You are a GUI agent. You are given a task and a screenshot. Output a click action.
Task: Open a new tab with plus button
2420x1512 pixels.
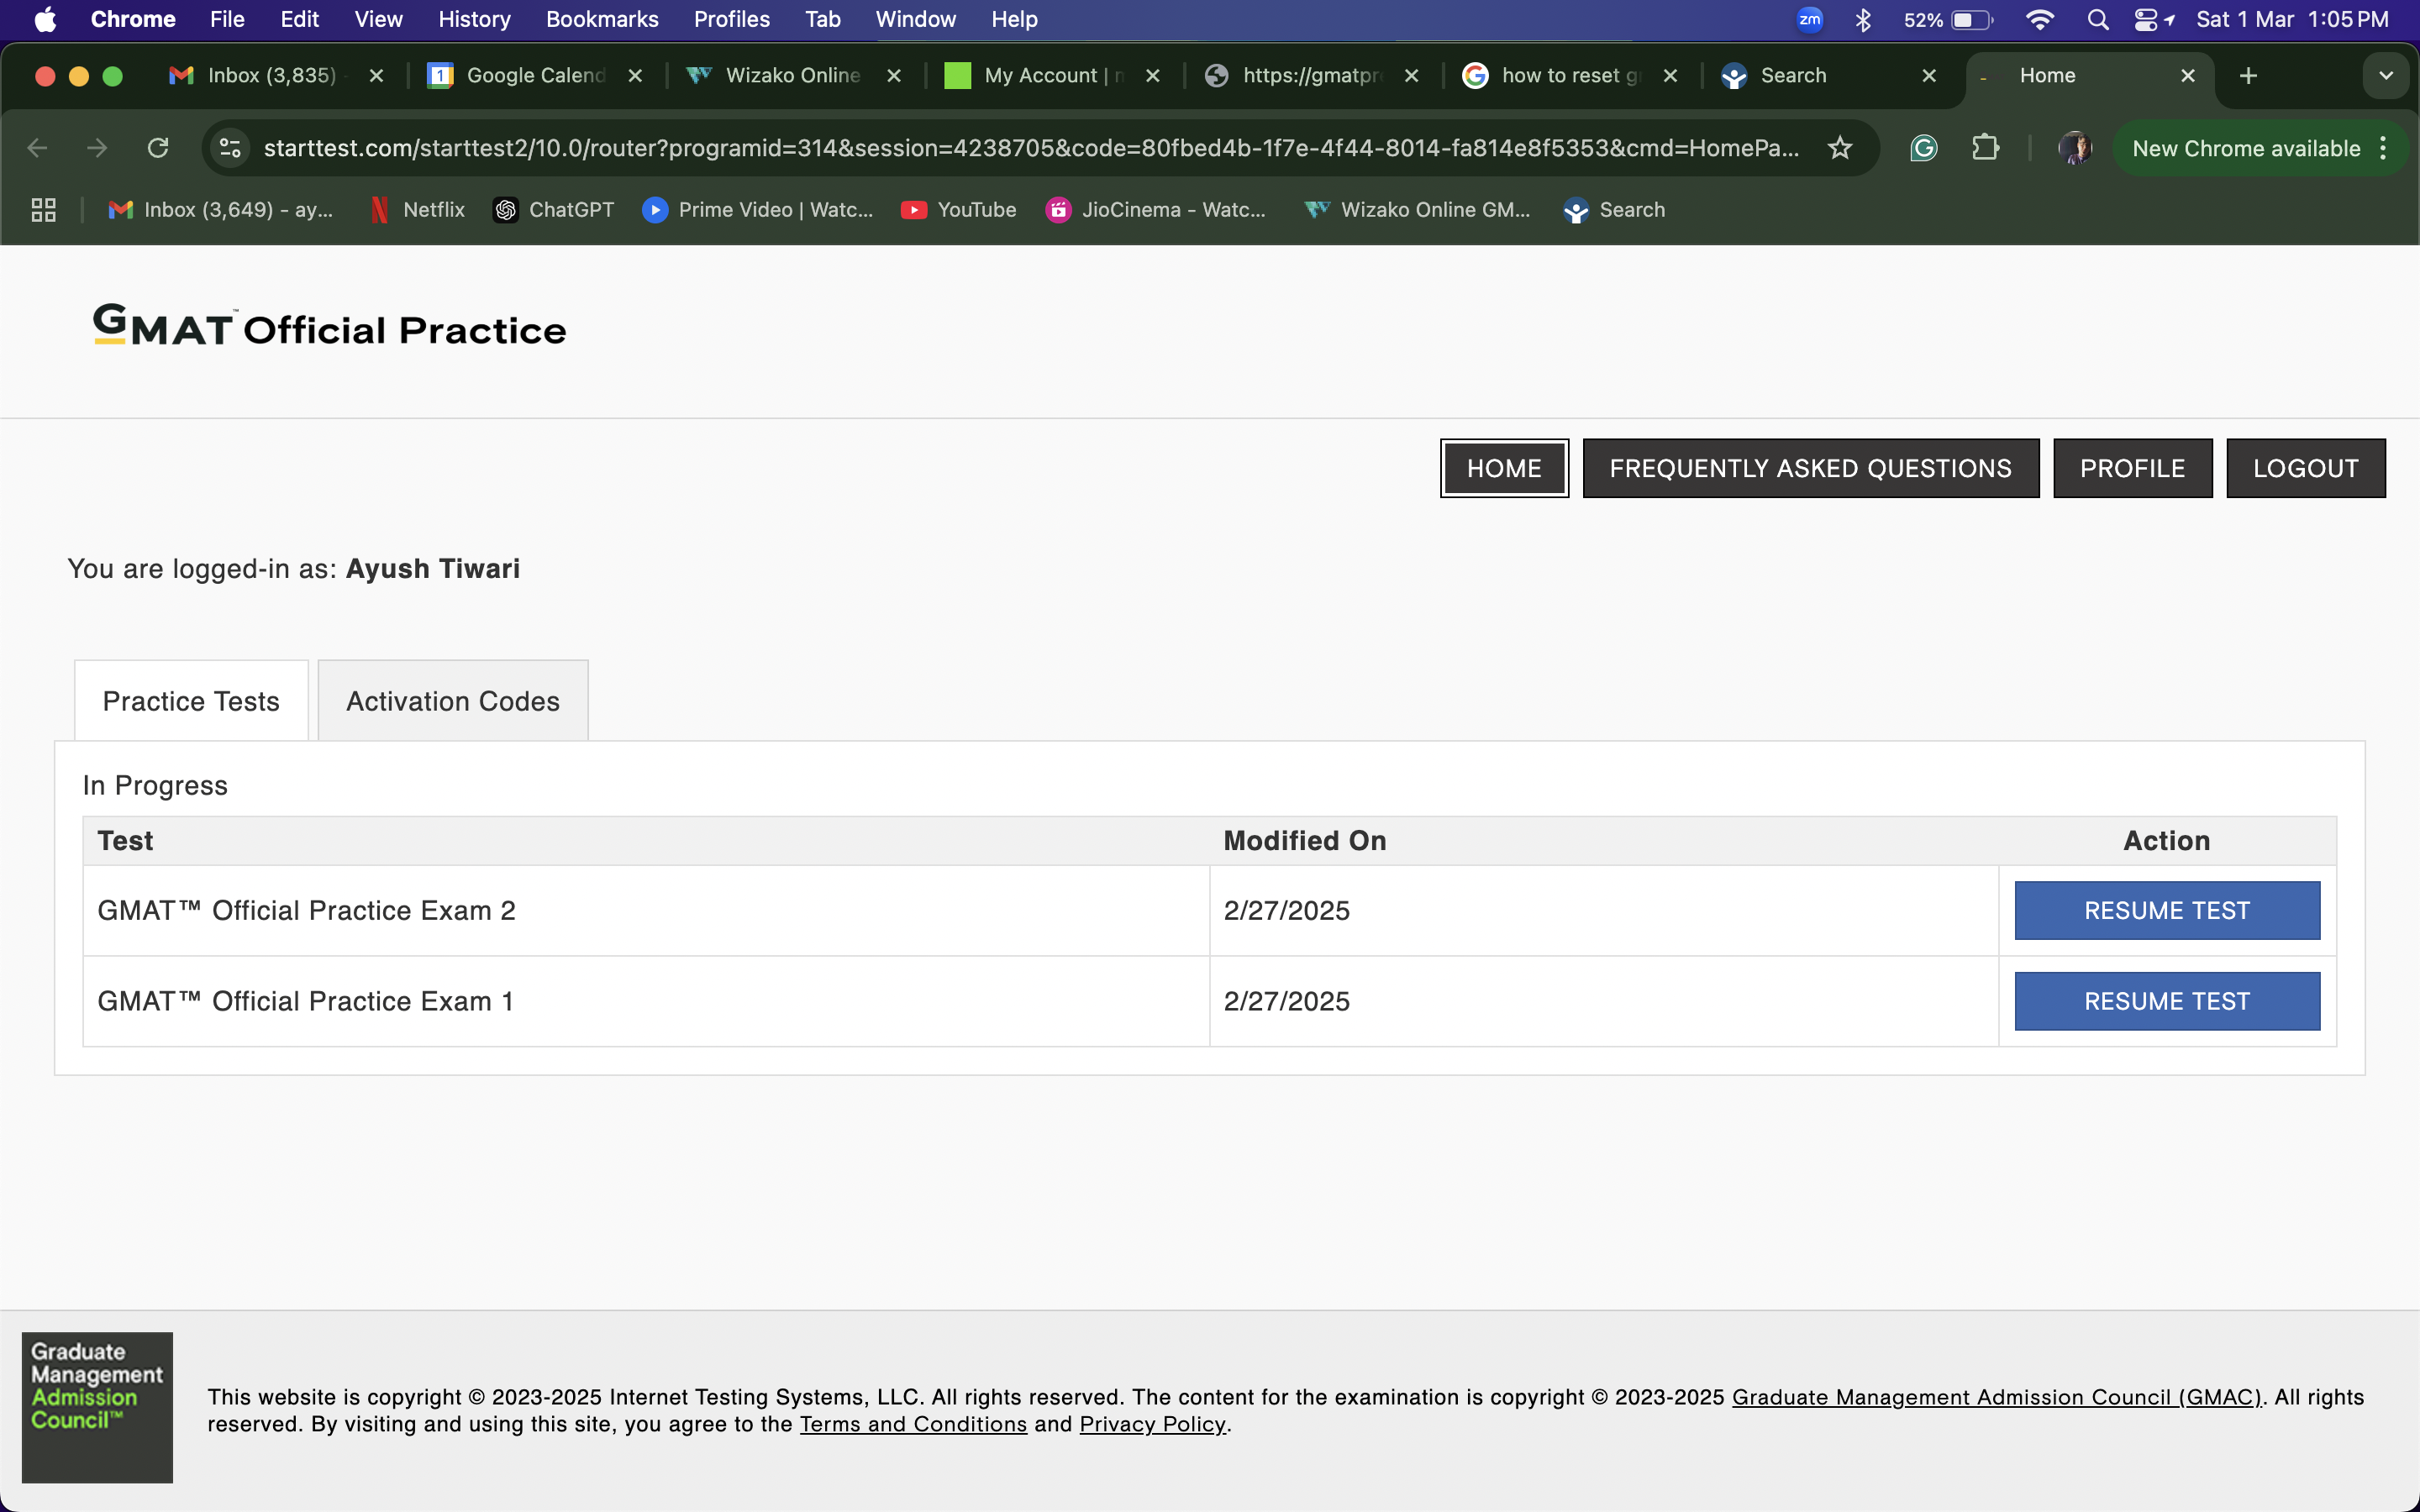coord(2248,76)
